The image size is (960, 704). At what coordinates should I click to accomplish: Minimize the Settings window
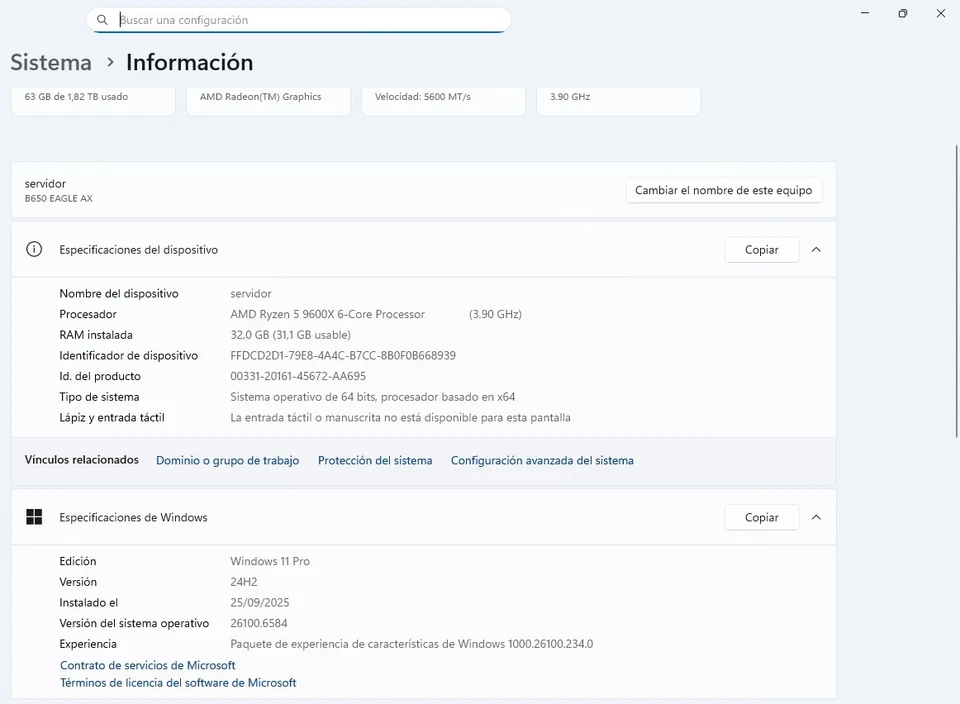click(864, 14)
